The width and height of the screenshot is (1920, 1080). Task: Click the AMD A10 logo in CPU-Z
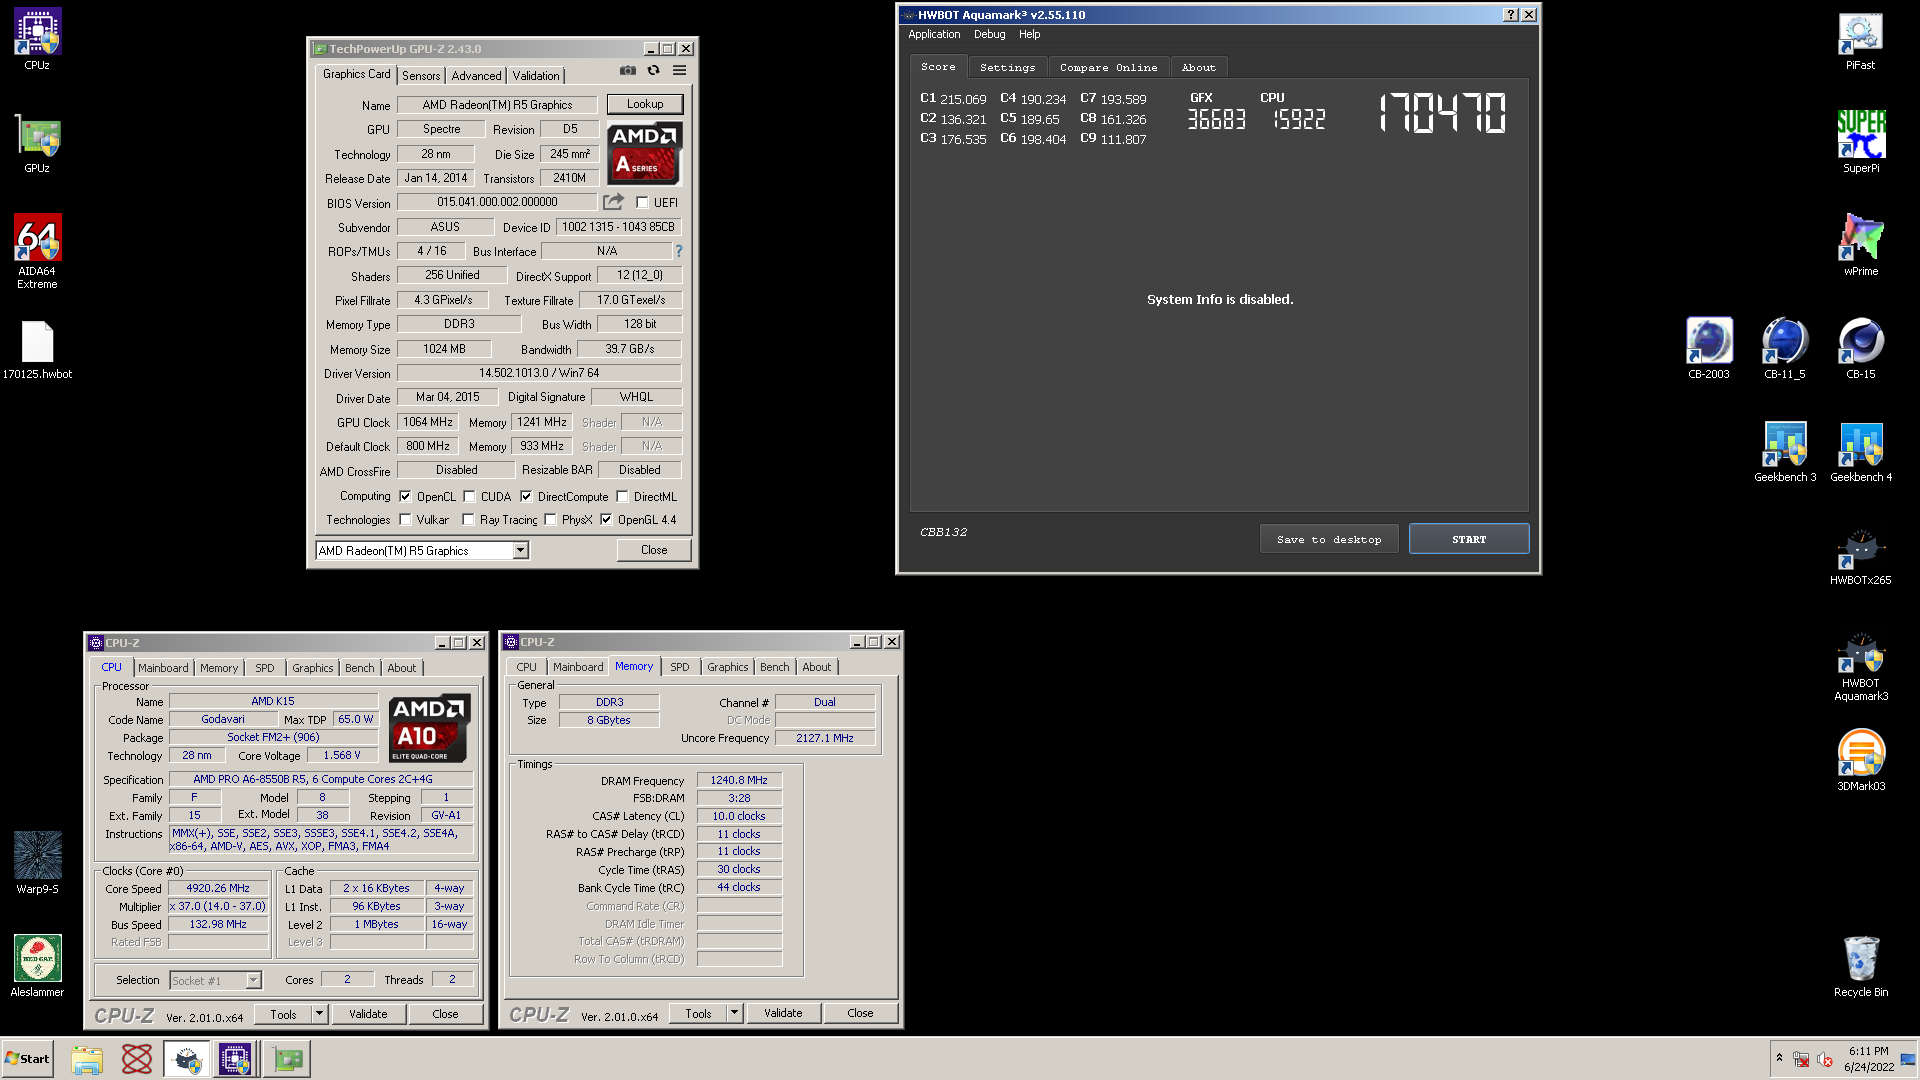[x=429, y=728]
